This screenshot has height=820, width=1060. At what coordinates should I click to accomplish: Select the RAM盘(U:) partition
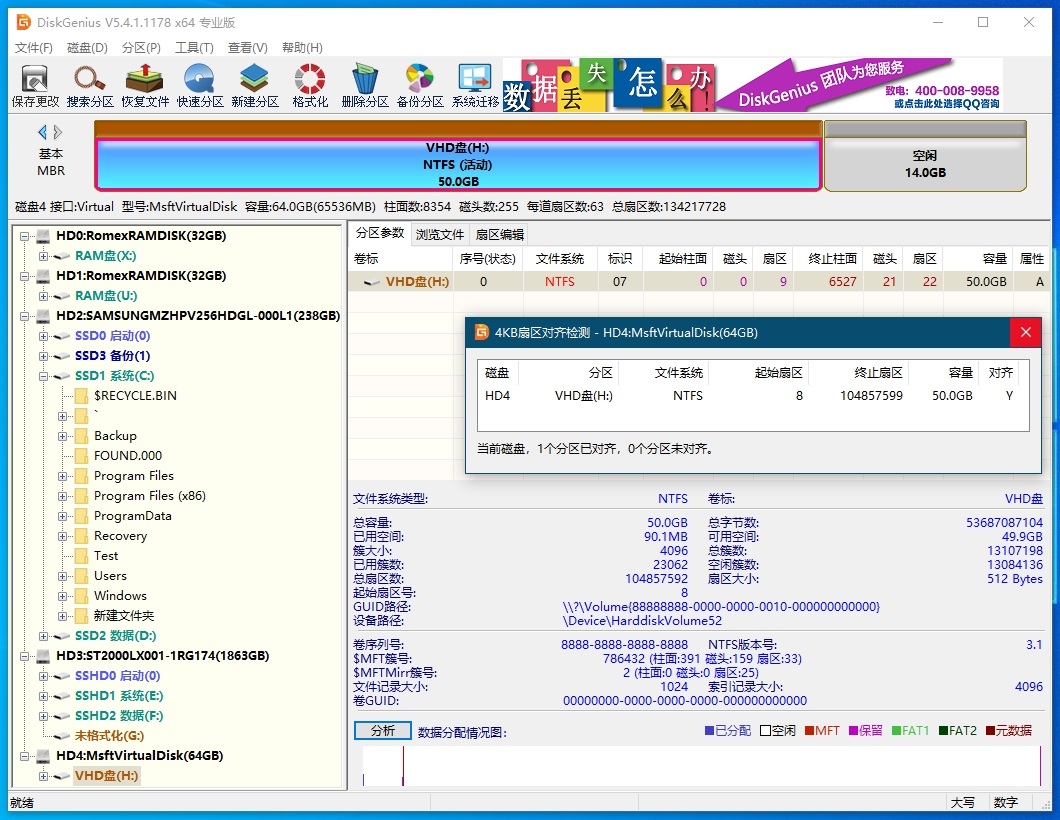105,295
